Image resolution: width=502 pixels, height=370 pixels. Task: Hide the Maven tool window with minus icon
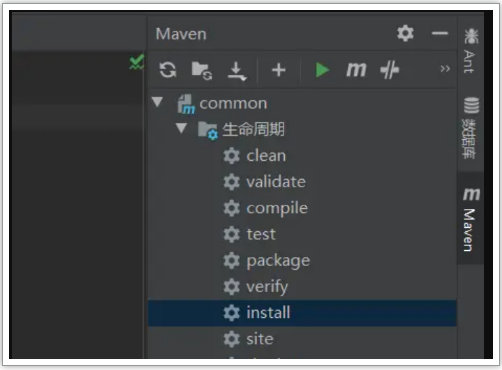click(x=440, y=33)
